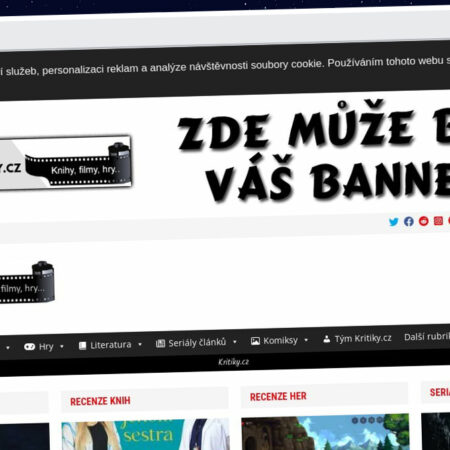
Task: Click the Literatura book icon
Action: (x=82, y=346)
